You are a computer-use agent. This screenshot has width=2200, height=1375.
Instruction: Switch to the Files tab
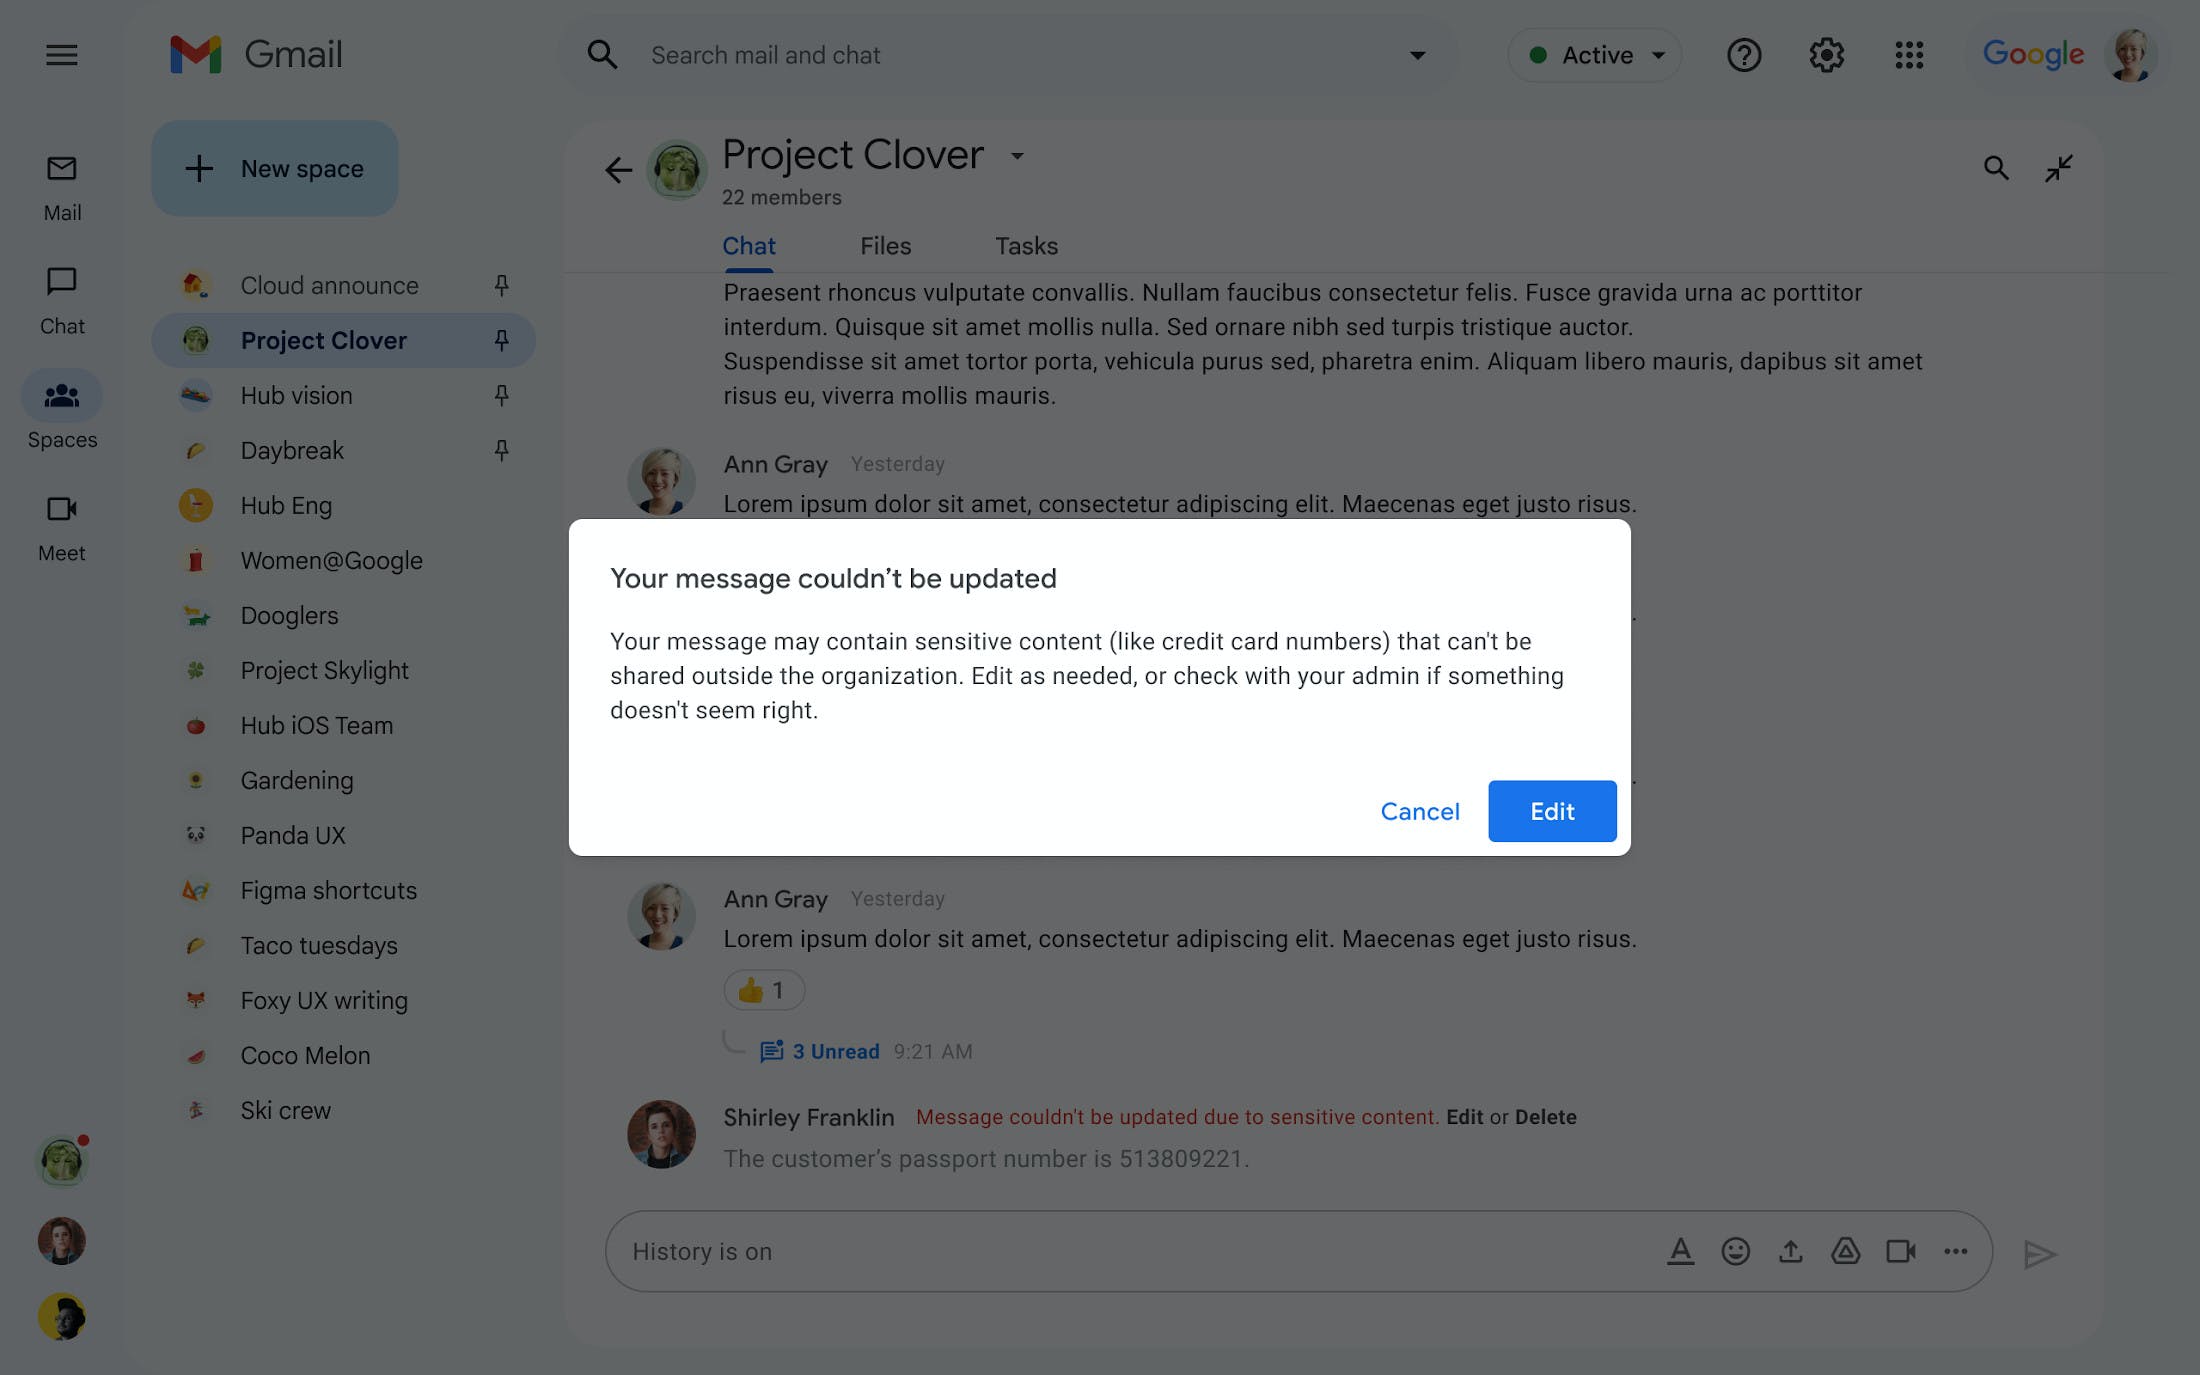pos(885,246)
